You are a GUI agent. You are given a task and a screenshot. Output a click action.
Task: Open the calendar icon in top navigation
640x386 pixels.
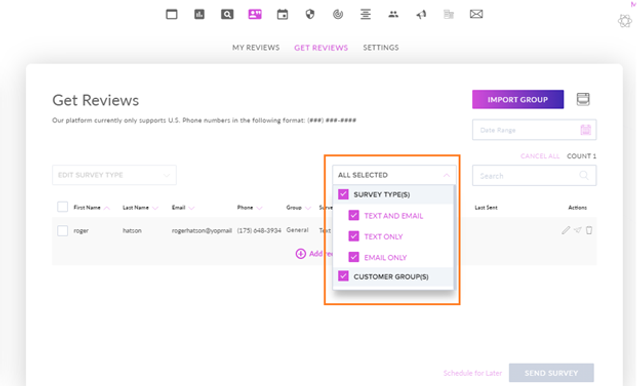pos(282,15)
